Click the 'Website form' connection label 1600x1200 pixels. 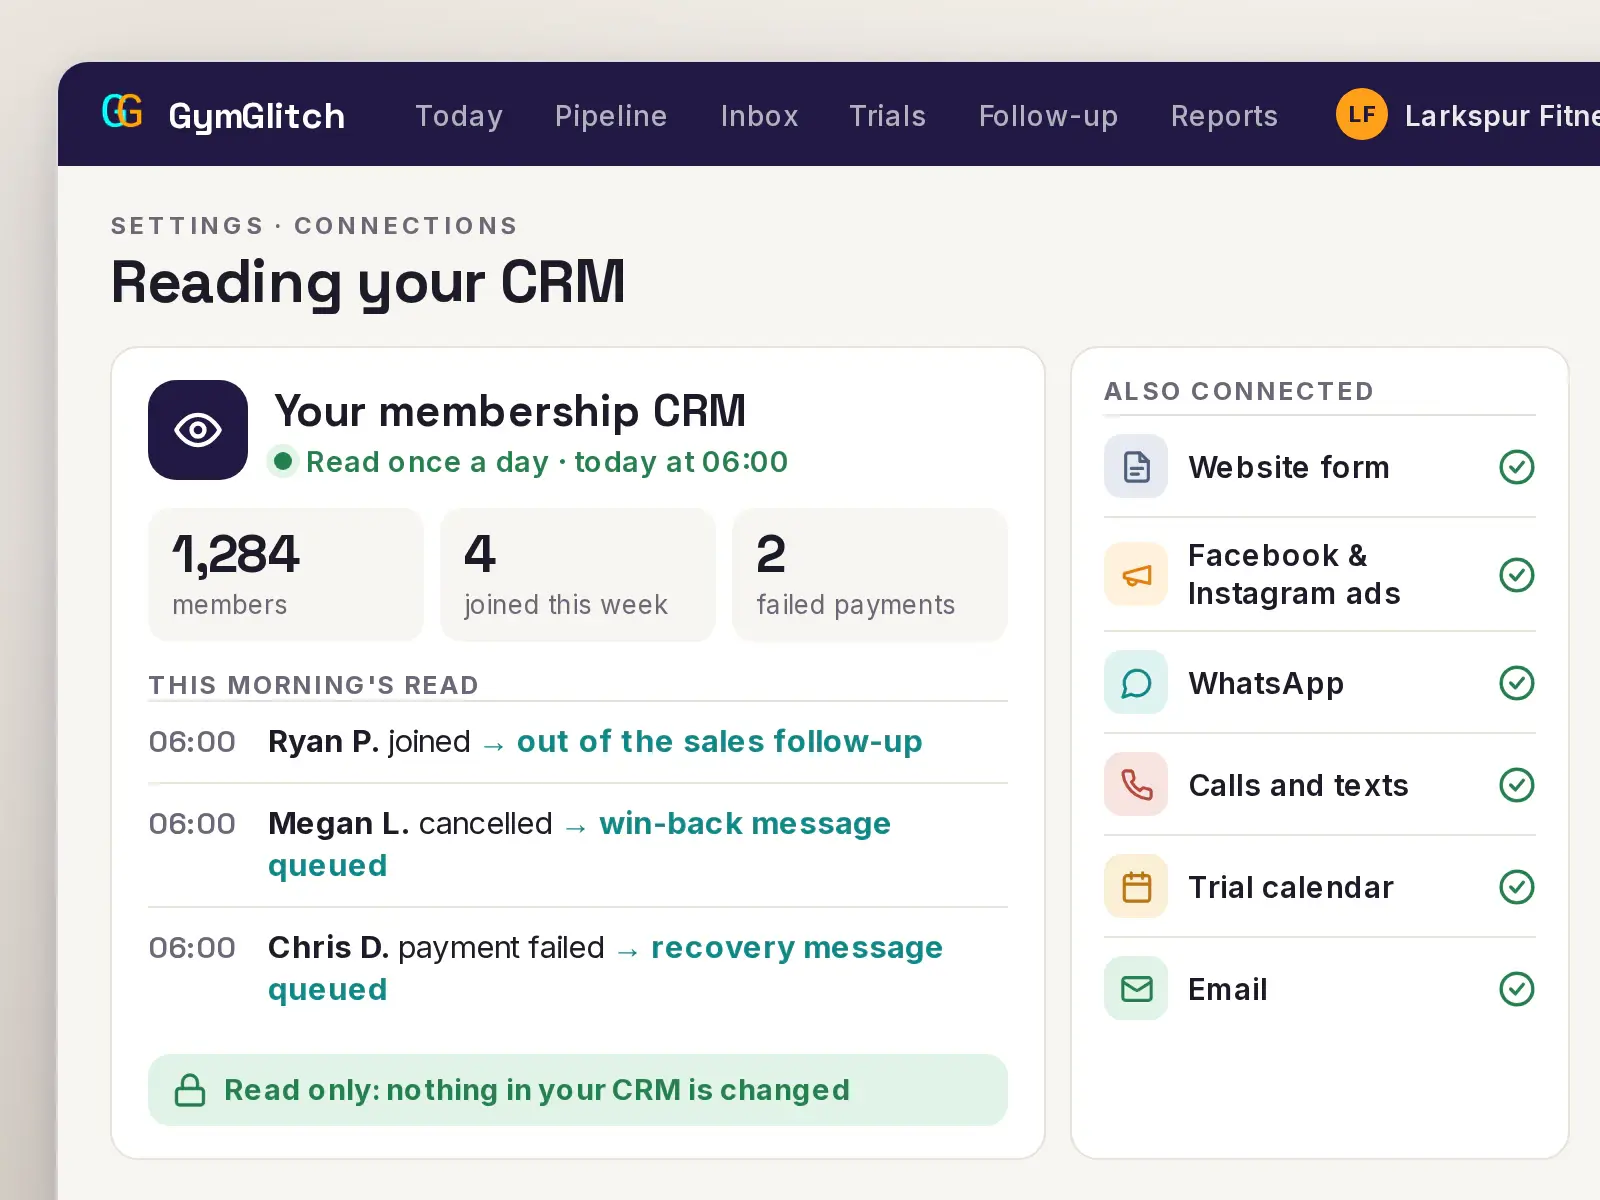(1289, 467)
